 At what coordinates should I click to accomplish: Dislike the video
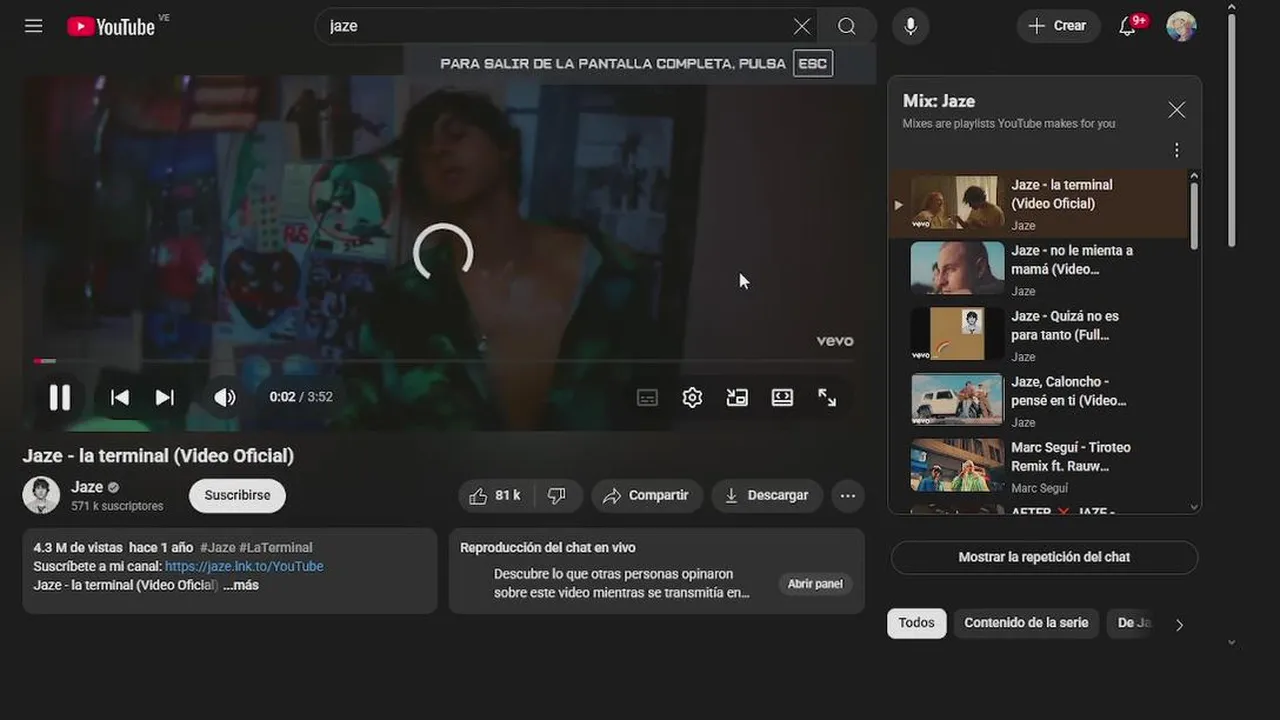pos(558,495)
